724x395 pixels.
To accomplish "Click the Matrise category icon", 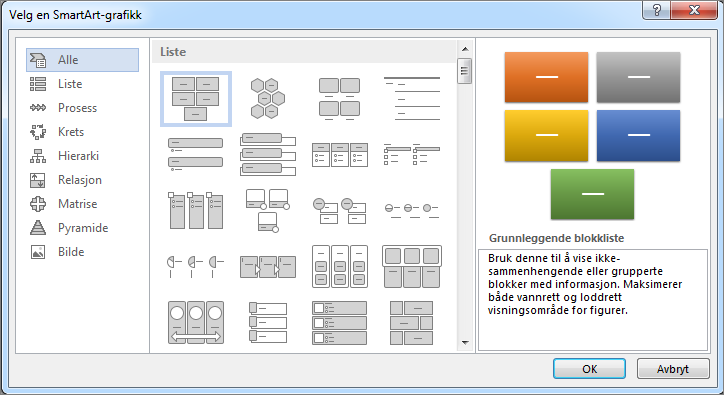I will coord(38,204).
